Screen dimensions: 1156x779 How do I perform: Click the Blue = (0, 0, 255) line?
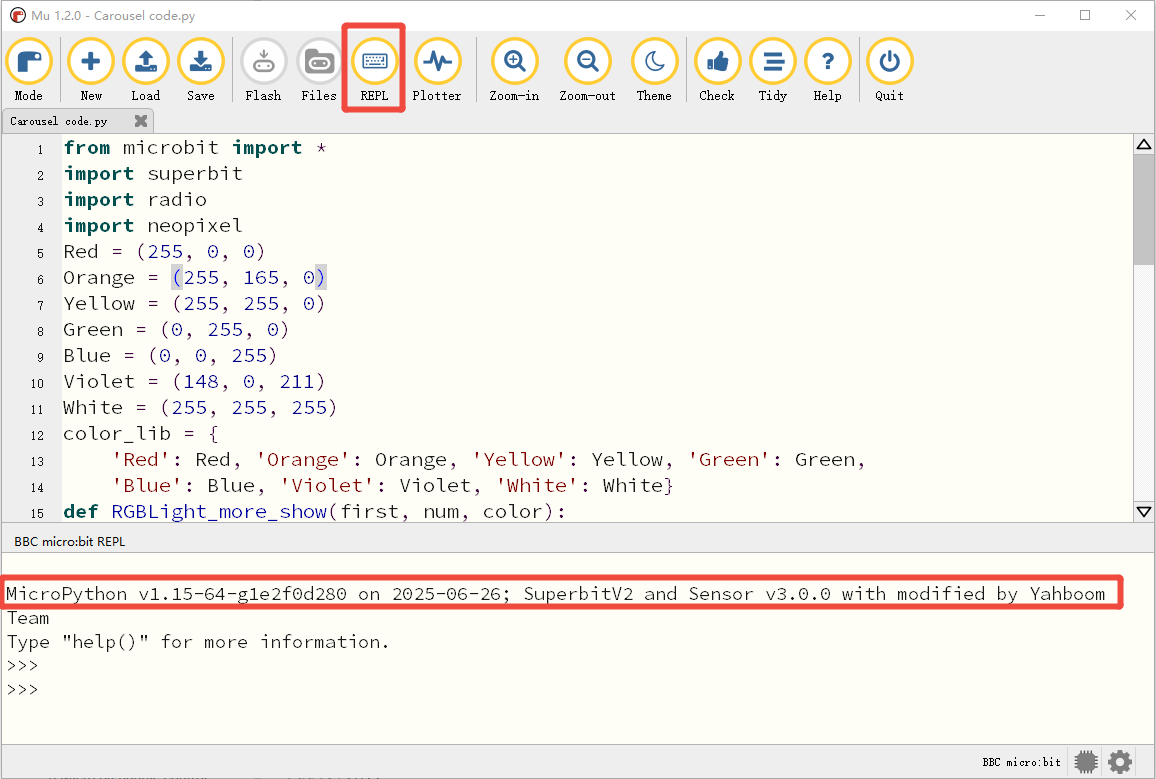click(170, 356)
